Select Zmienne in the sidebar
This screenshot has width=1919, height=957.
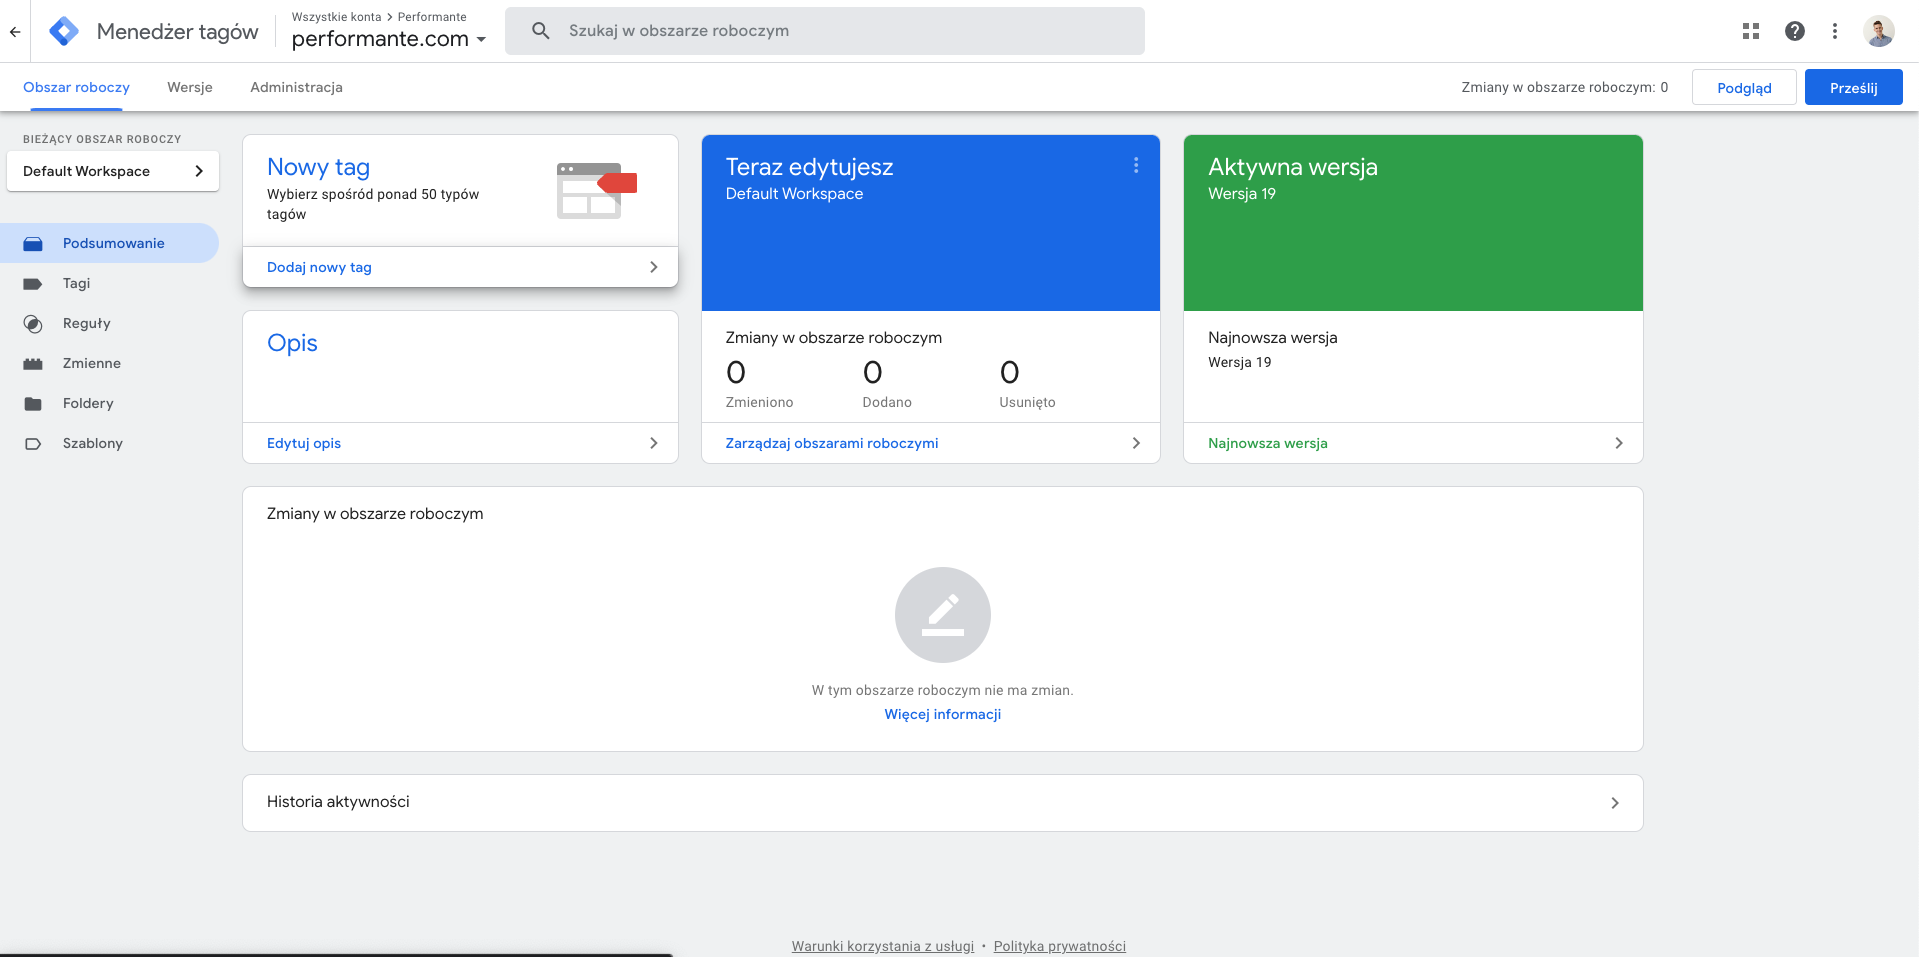109,363
